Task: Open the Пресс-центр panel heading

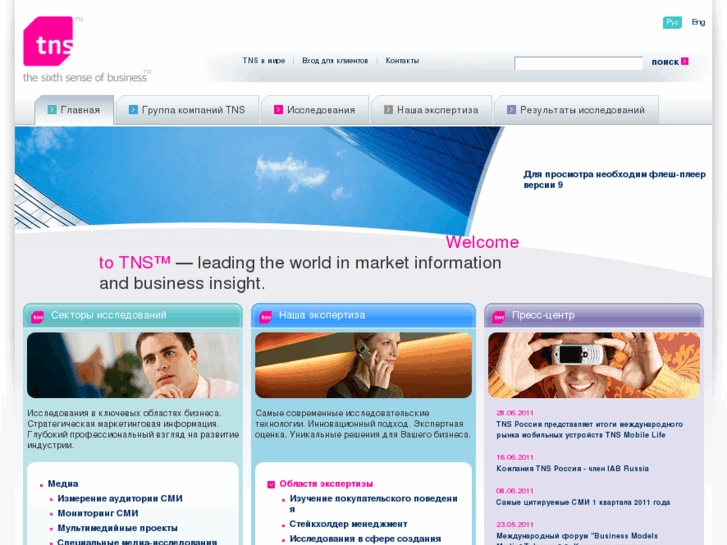Action: [x=543, y=315]
